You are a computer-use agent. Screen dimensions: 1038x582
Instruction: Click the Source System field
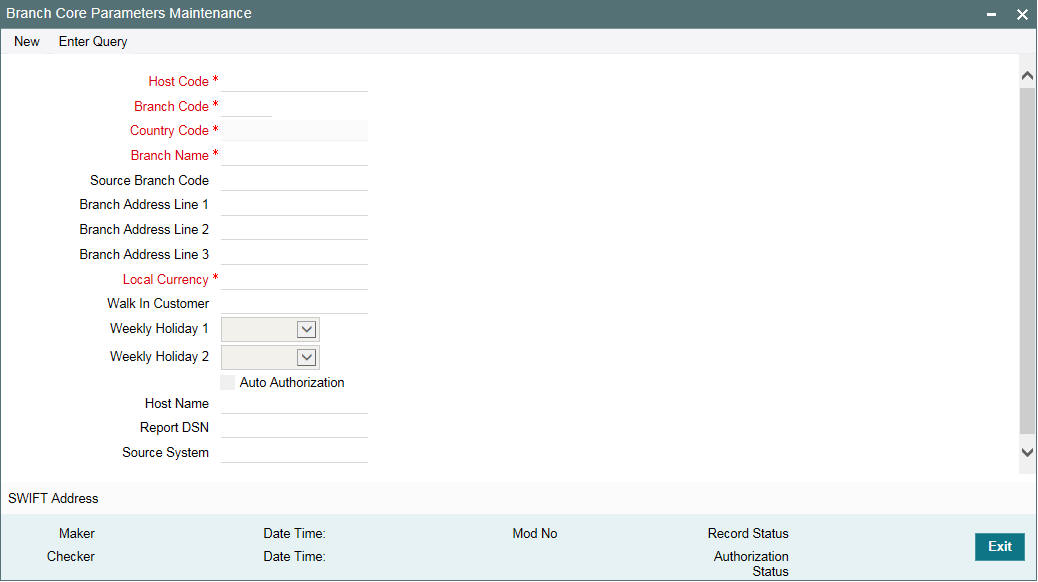(x=294, y=452)
